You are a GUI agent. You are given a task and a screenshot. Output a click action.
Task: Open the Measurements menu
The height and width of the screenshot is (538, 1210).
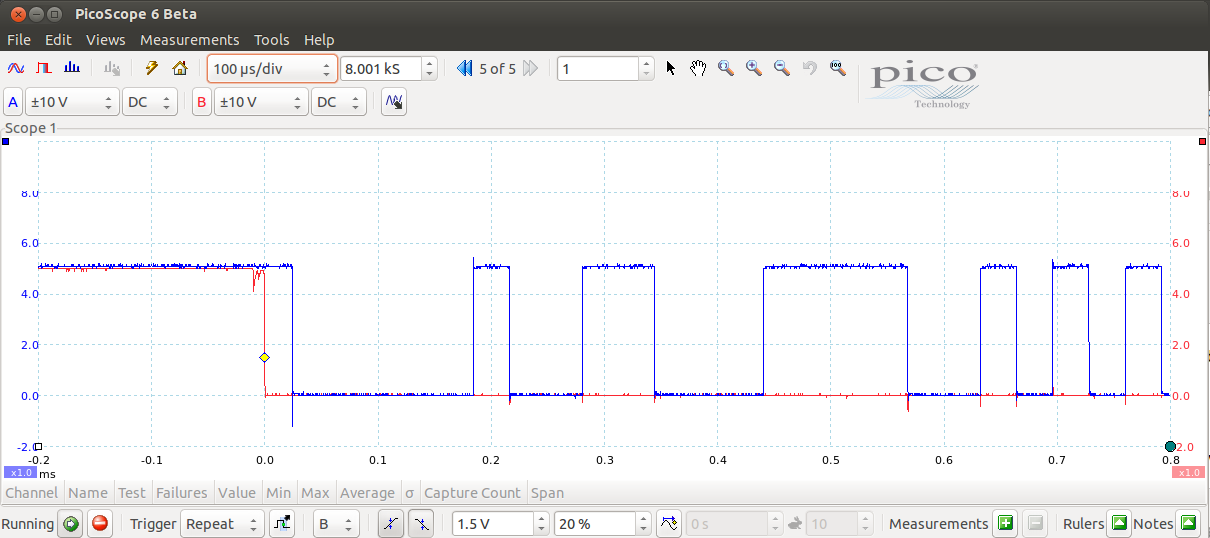coord(190,40)
